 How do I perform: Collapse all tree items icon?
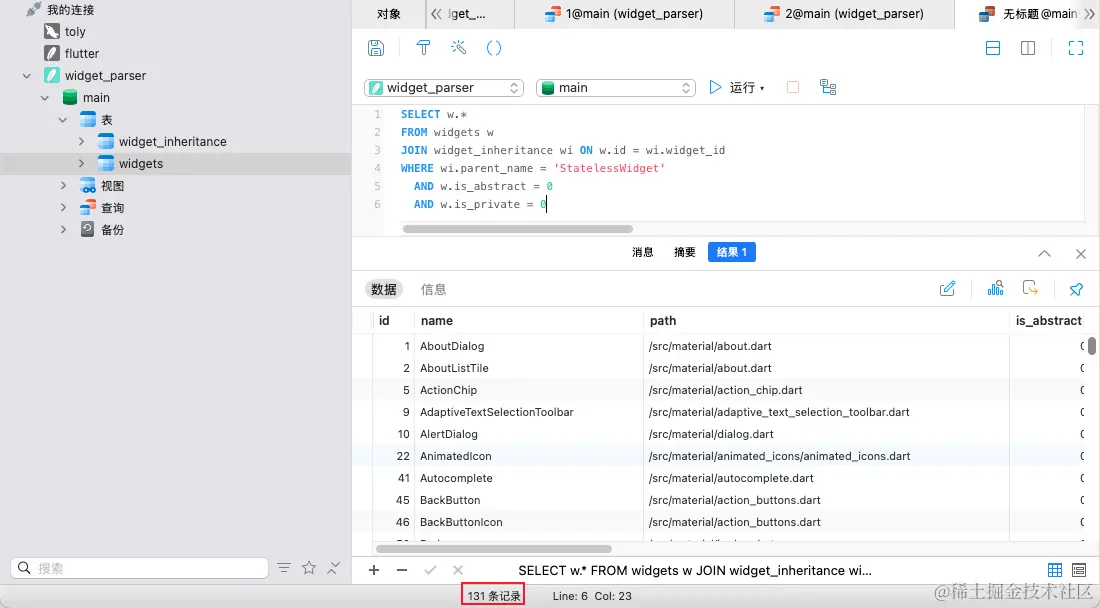pyautogui.click(x=334, y=567)
